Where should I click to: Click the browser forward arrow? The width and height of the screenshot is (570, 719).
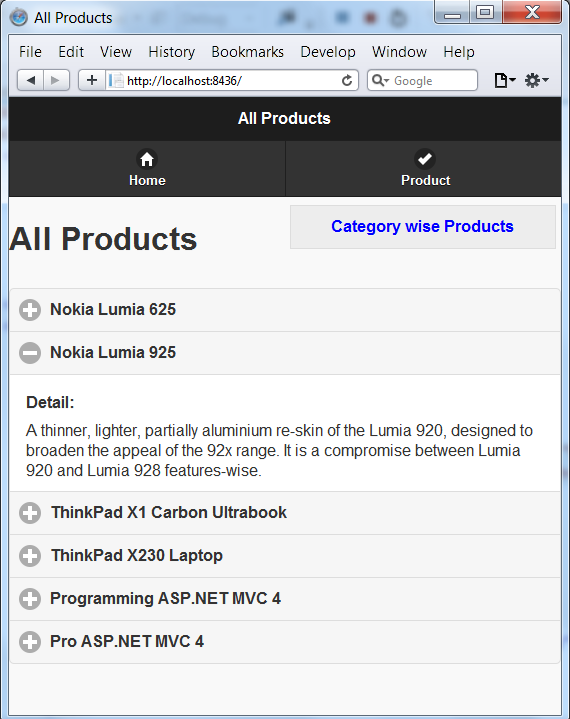56,81
